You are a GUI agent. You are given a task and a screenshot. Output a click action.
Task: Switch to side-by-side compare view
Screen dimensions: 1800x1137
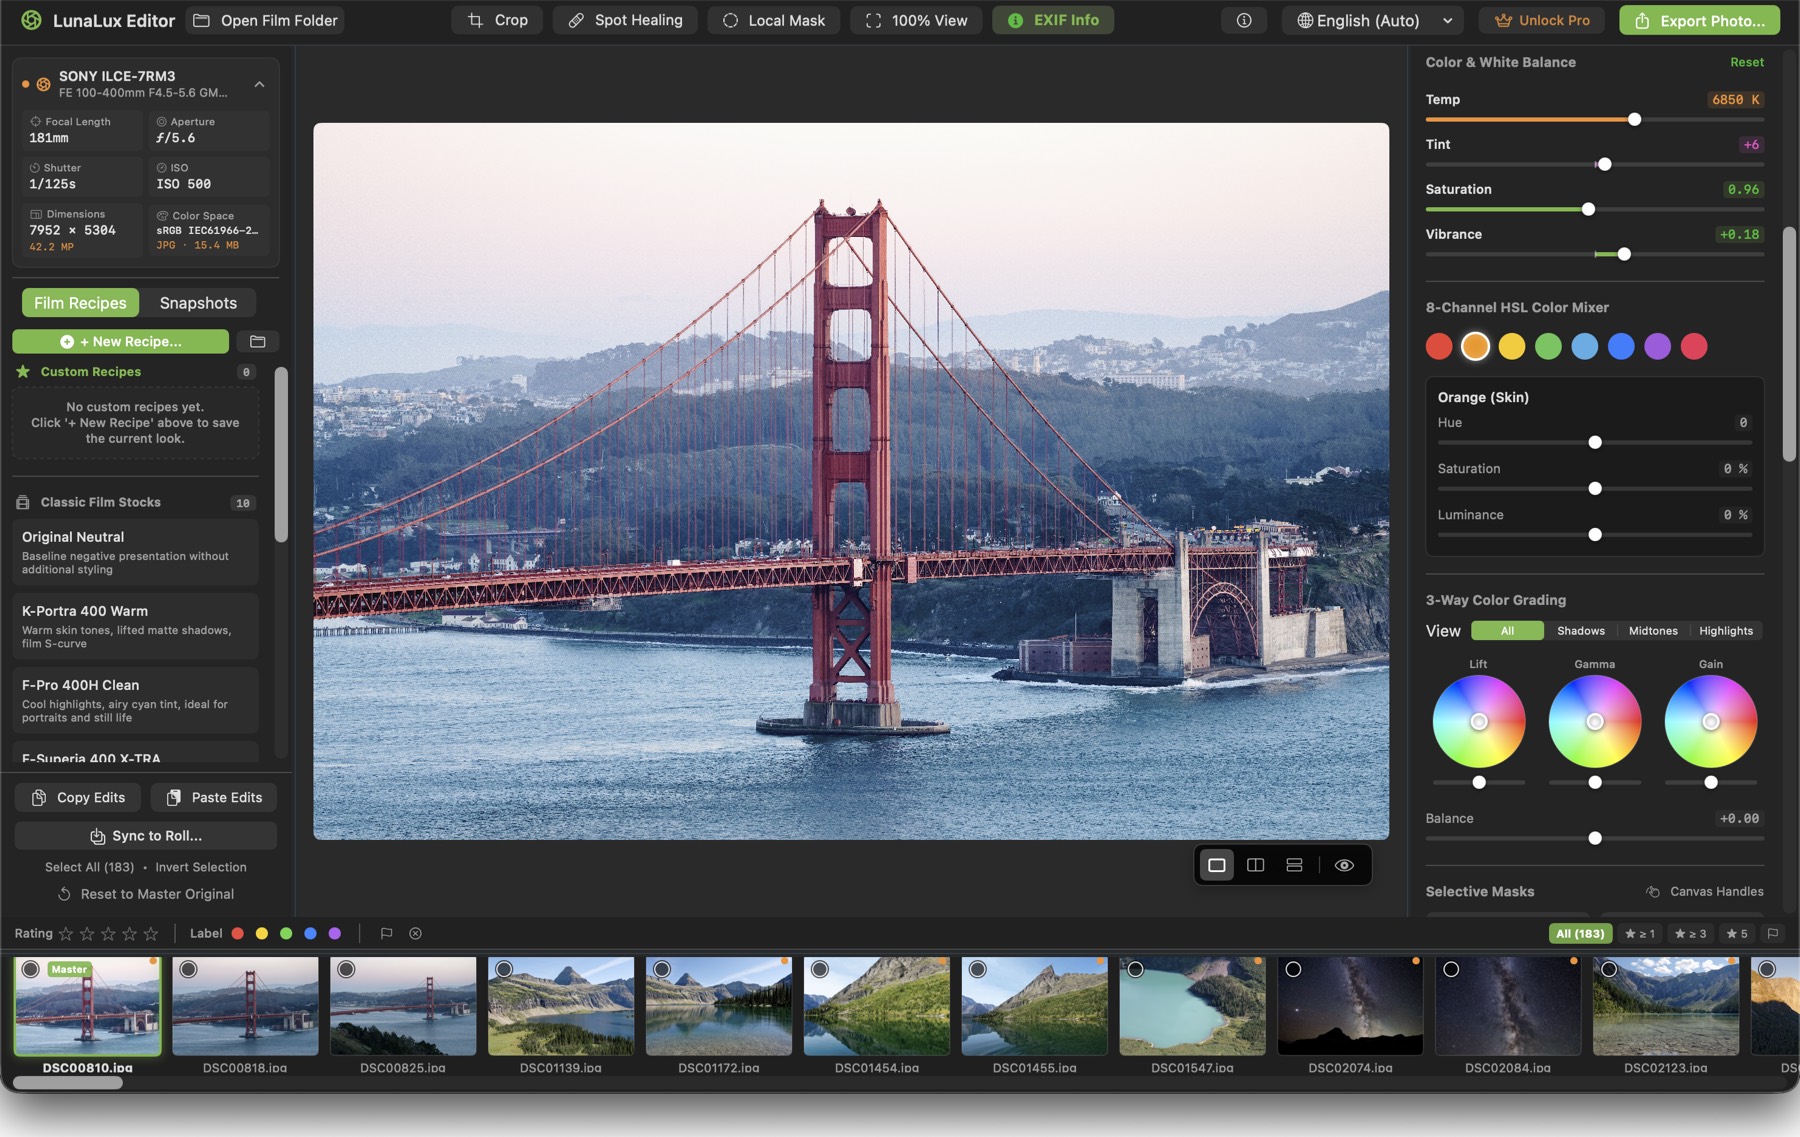[1256, 865]
